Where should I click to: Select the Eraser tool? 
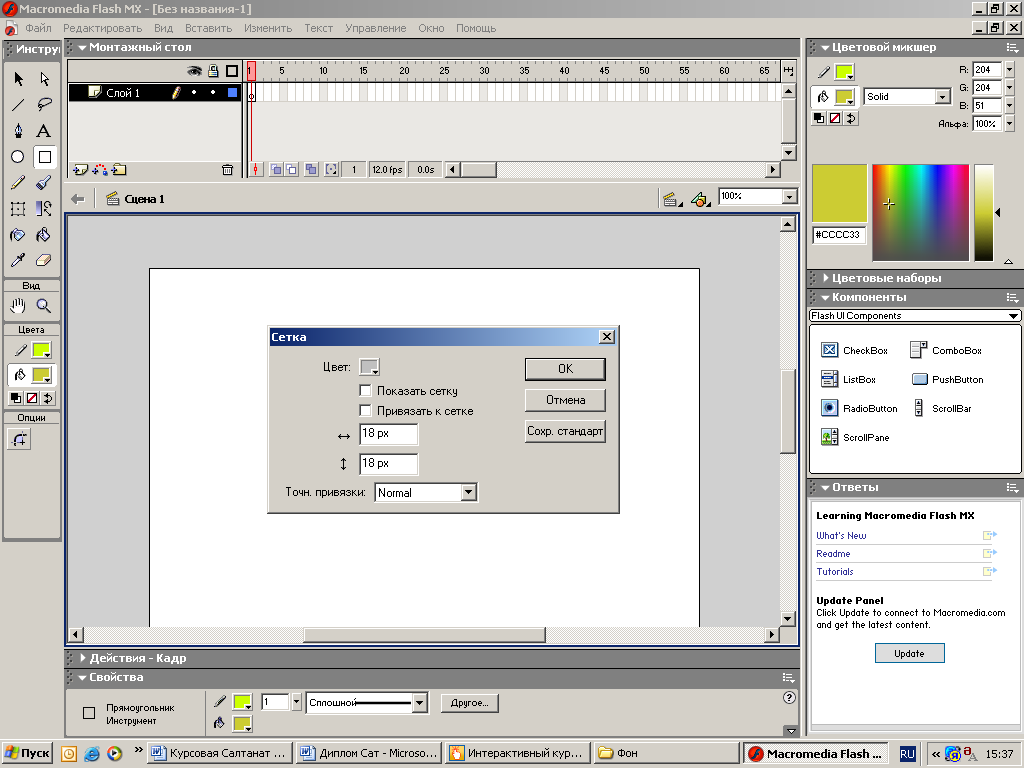tap(44, 261)
